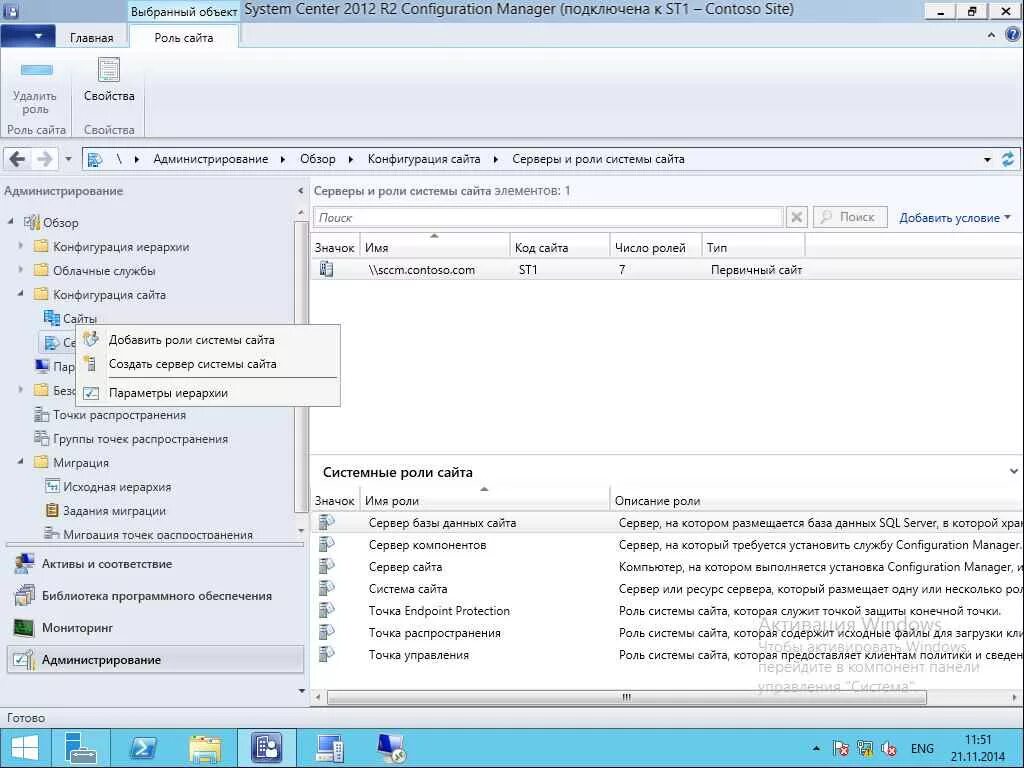The width and height of the screenshot is (1024, 768).
Task: Expand the Конфигурация иерархии folder
Action: (x=20, y=246)
